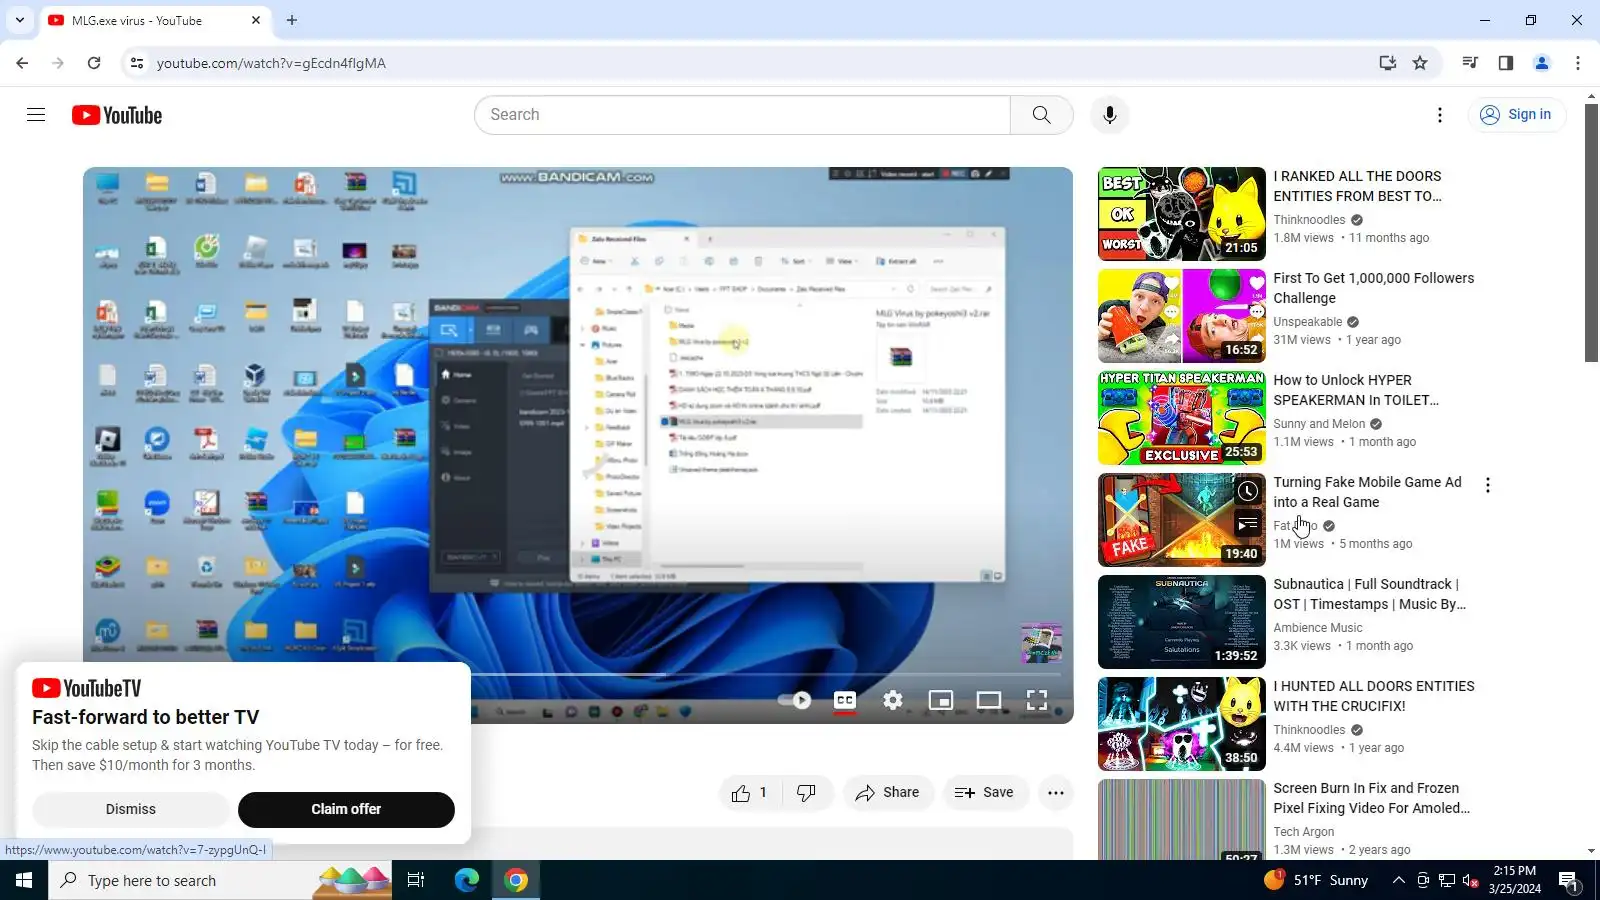Dismiss the YouTube TV offer
This screenshot has height=900, width=1600.
pyautogui.click(x=131, y=809)
